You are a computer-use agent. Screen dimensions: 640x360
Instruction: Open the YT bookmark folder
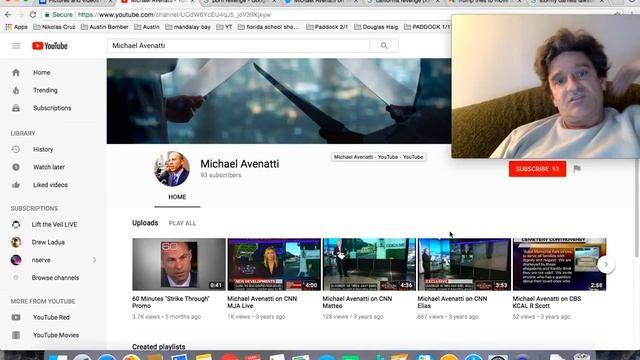224,27
